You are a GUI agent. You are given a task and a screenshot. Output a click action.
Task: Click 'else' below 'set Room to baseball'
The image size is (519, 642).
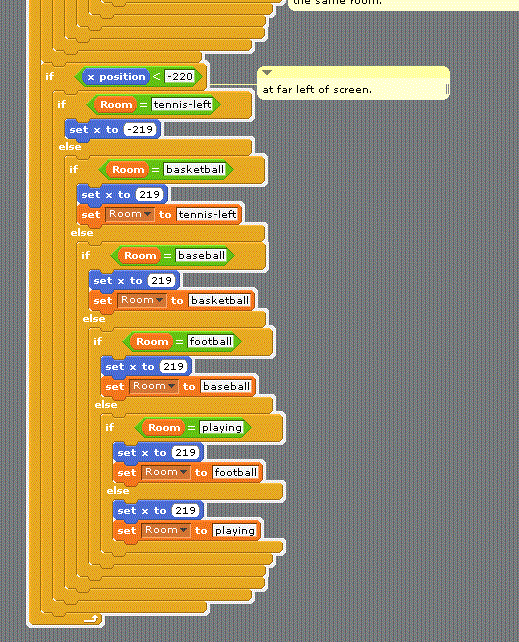pyautogui.click(x=106, y=405)
